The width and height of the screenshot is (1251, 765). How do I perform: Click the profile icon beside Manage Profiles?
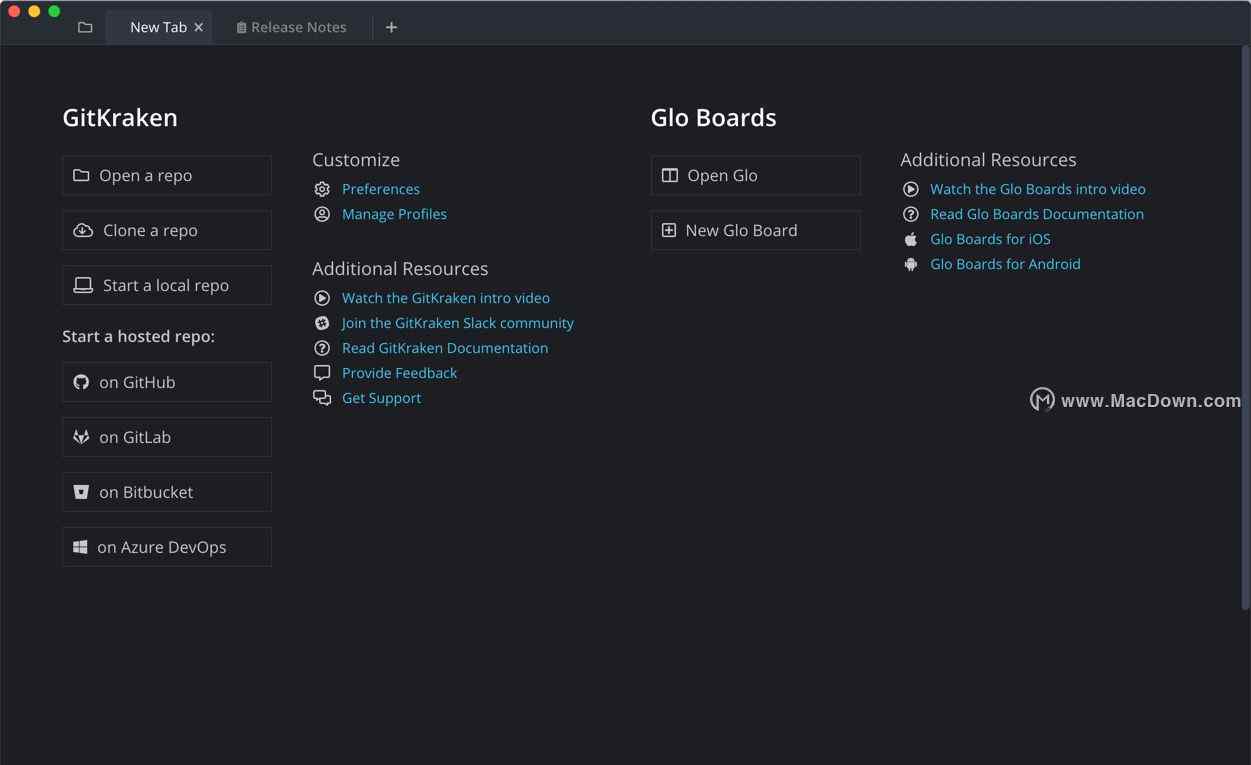point(322,214)
